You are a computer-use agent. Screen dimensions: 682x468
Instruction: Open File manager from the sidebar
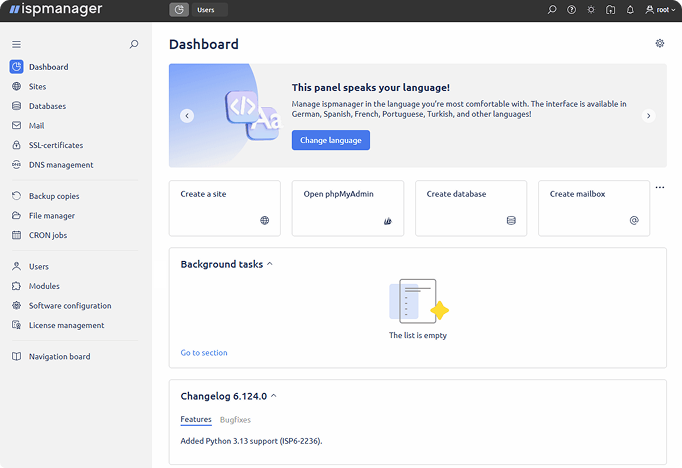[51, 216]
